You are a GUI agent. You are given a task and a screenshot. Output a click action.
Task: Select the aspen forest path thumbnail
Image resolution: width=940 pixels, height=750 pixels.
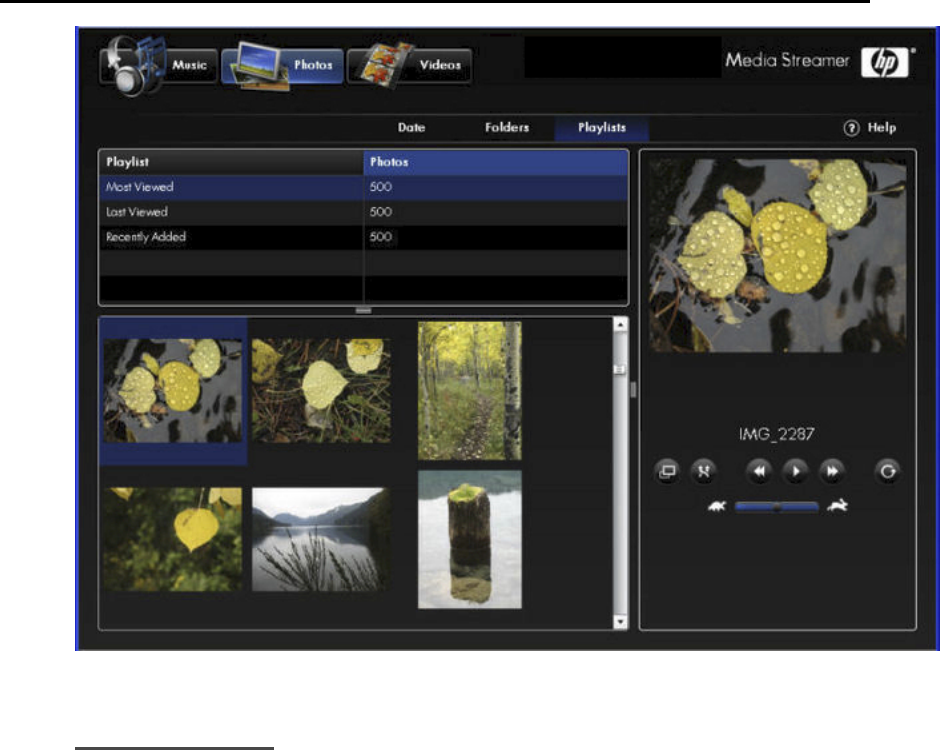pyautogui.click(x=469, y=391)
